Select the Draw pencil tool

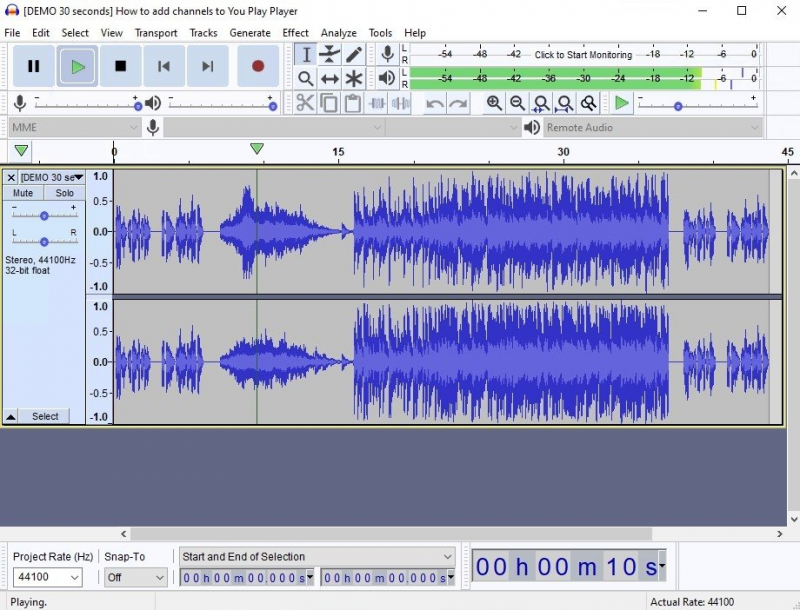coord(354,54)
